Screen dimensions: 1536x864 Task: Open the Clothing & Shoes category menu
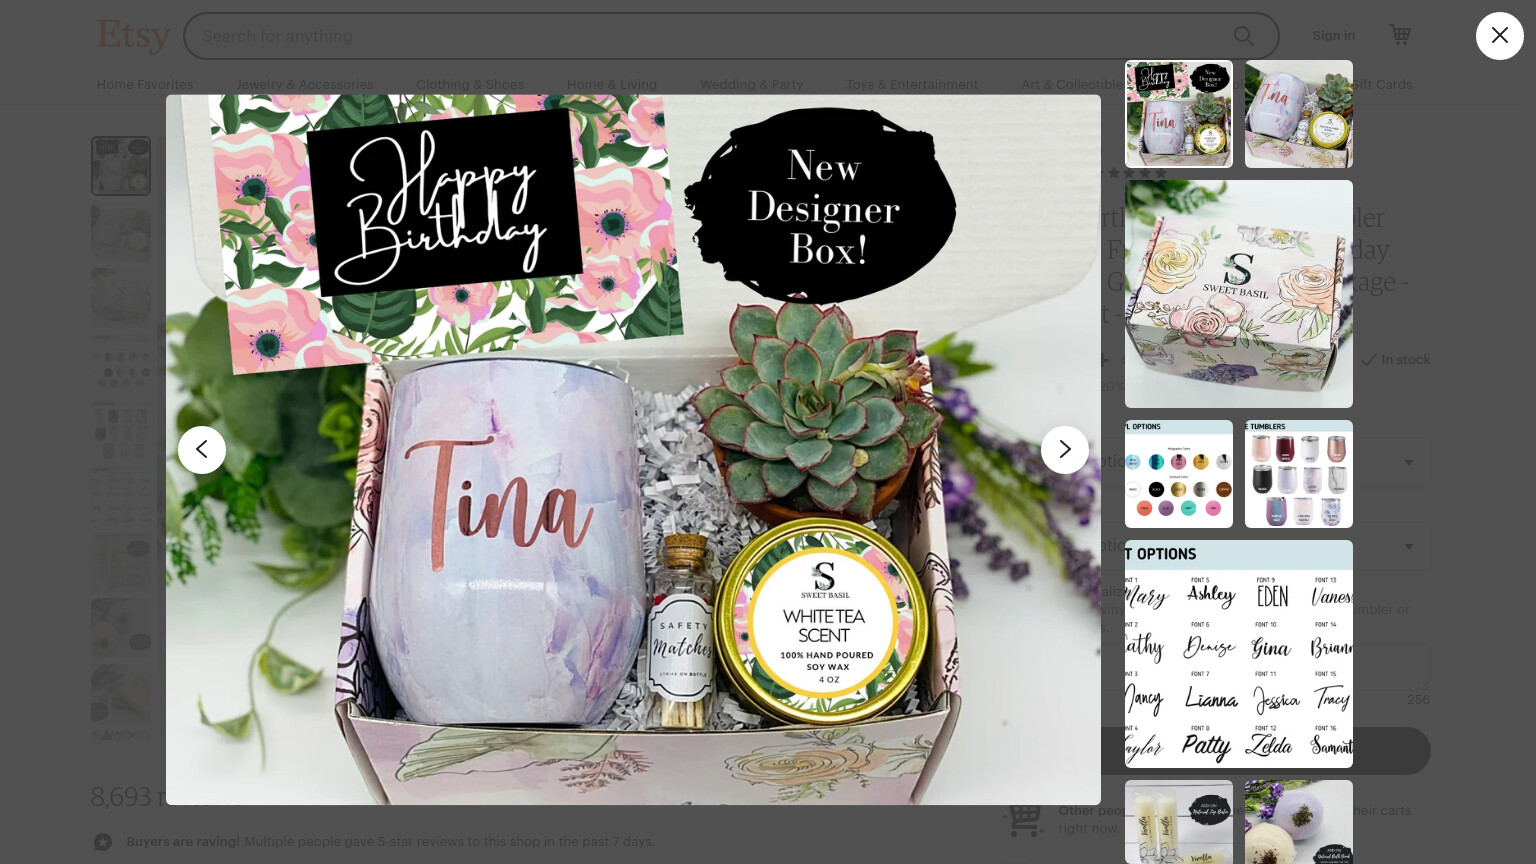tap(470, 85)
